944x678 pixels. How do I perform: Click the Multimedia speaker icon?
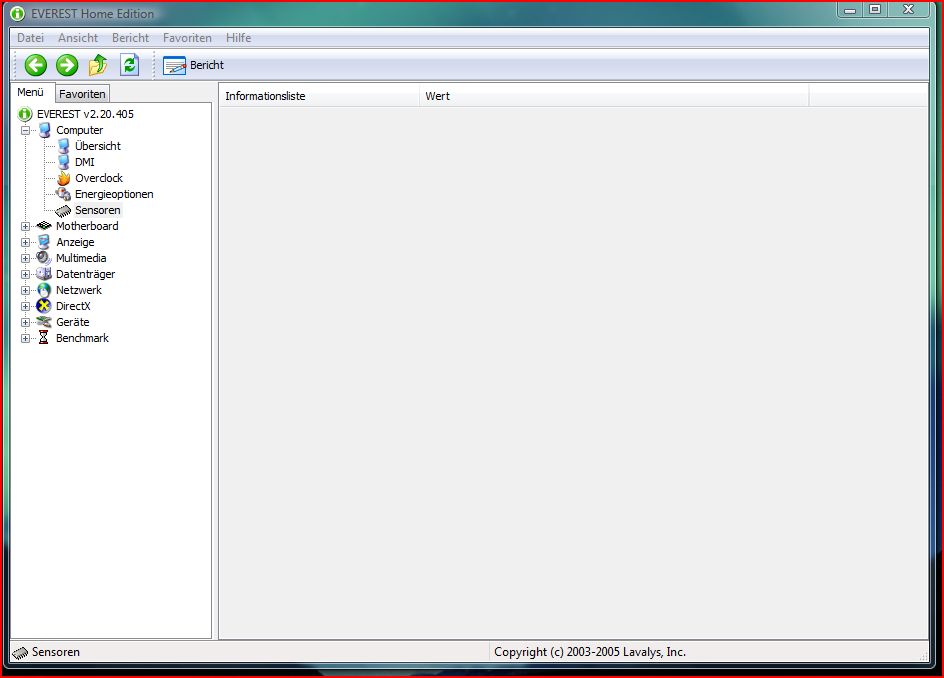(x=43, y=258)
